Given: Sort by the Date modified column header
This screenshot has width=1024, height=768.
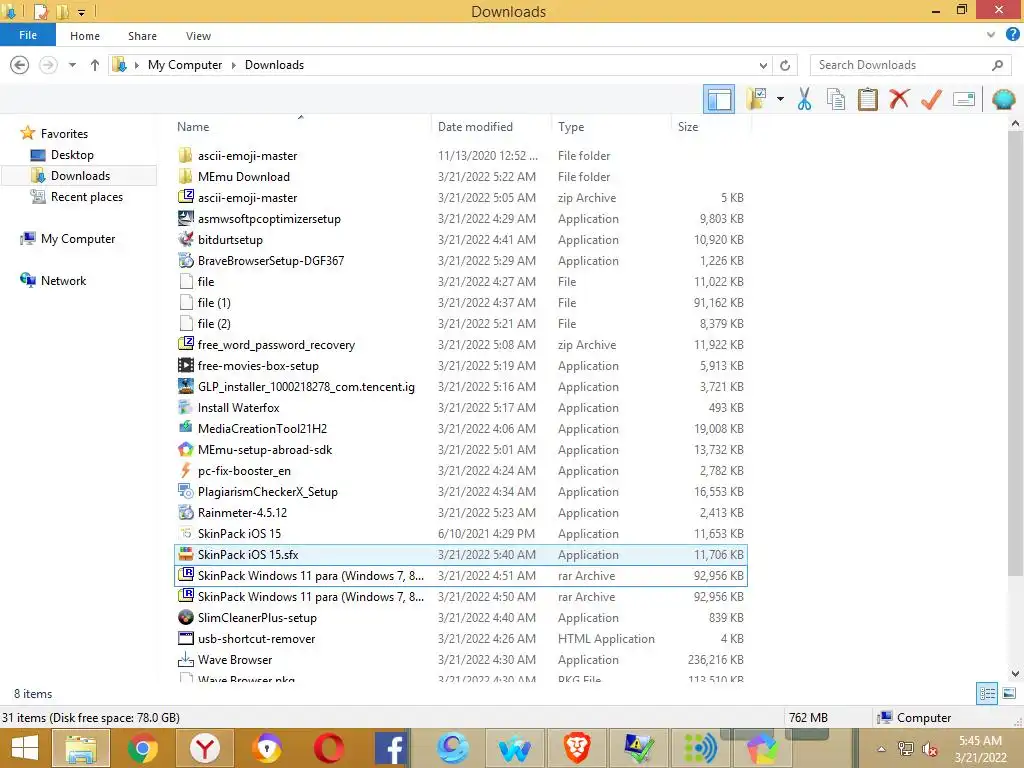Looking at the screenshot, I should 475,127.
